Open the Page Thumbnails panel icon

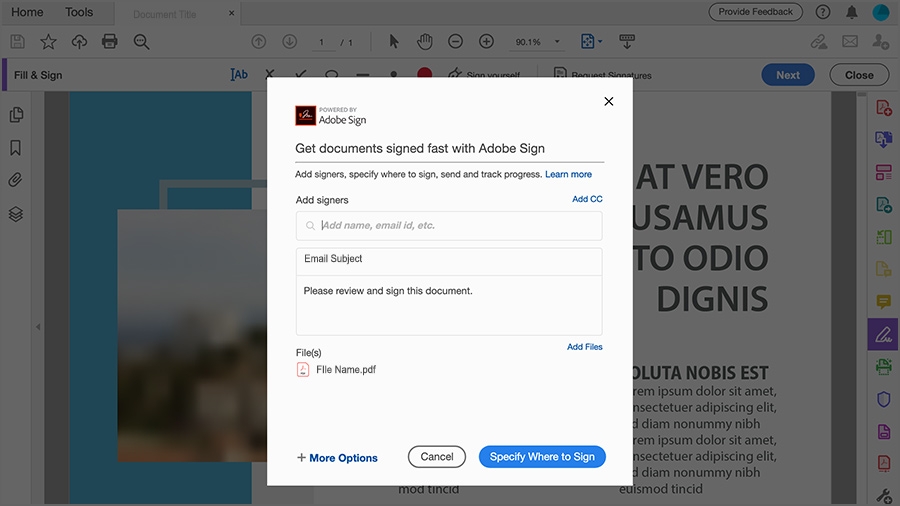16,115
